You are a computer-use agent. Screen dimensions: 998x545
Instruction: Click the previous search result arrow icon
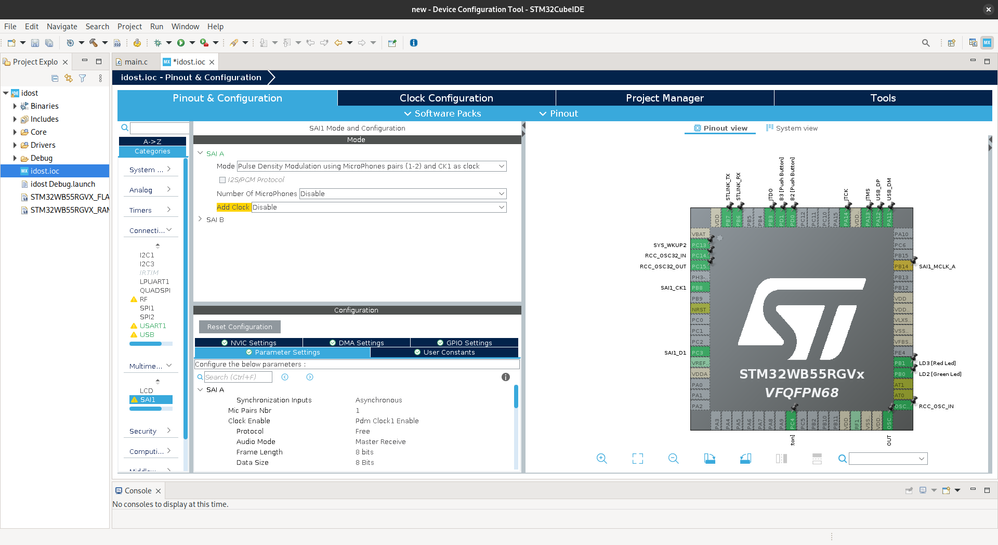(285, 377)
